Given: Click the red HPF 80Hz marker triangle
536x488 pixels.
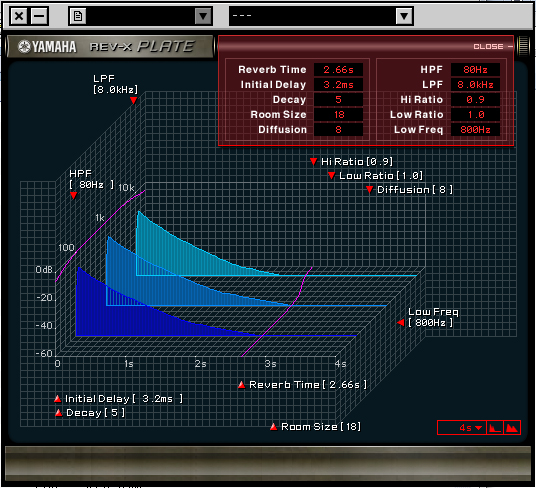Looking at the screenshot, I should pyautogui.click(x=73, y=195).
